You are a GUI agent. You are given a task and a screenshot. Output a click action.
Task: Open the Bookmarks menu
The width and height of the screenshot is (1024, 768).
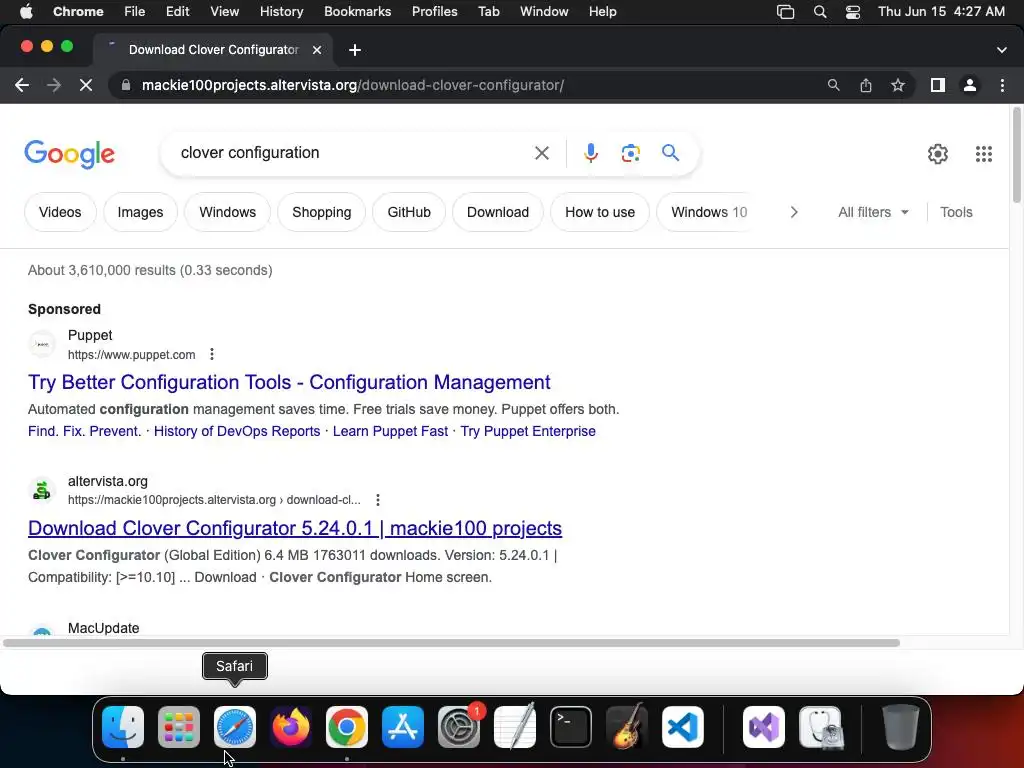click(x=357, y=12)
